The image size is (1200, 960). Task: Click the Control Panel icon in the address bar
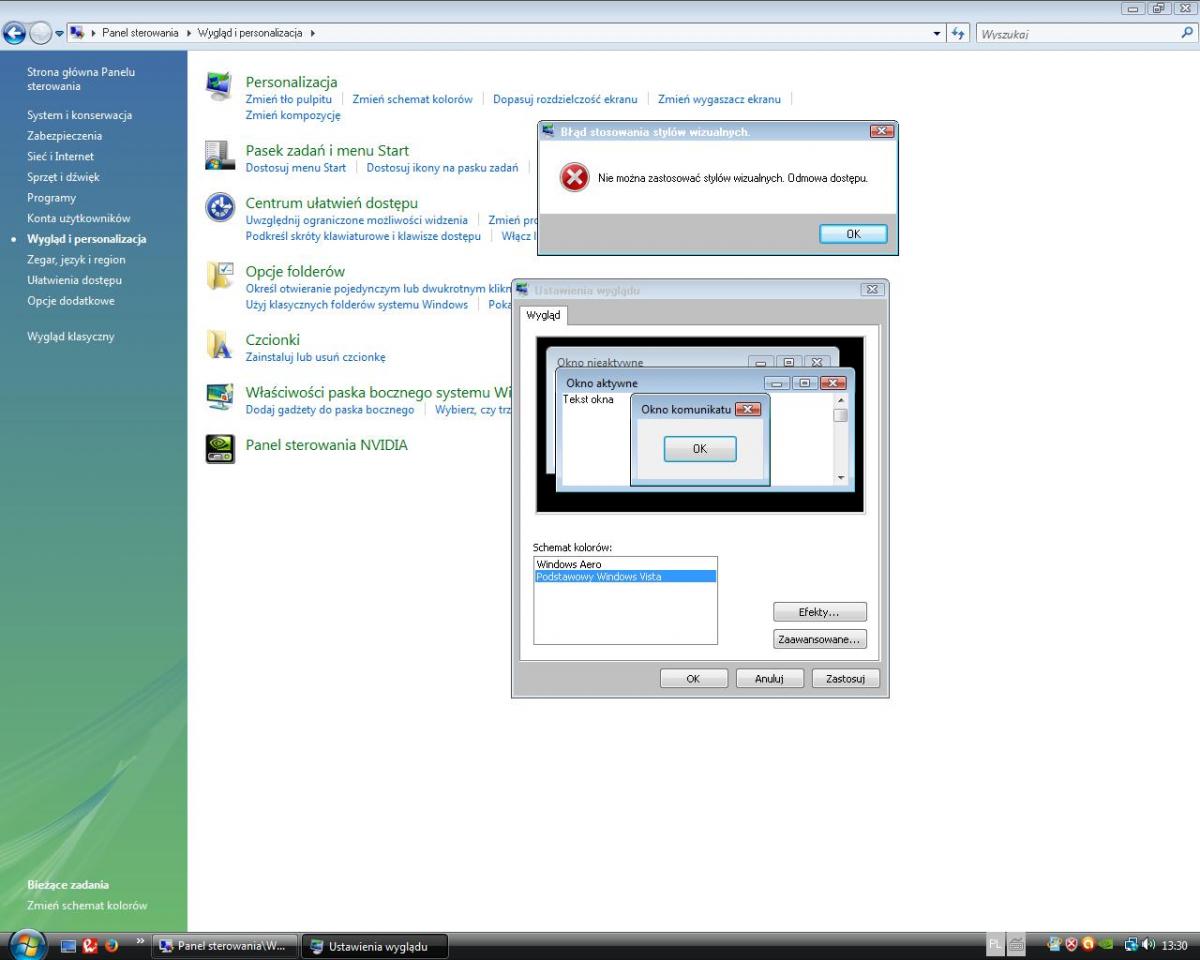(77, 33)
